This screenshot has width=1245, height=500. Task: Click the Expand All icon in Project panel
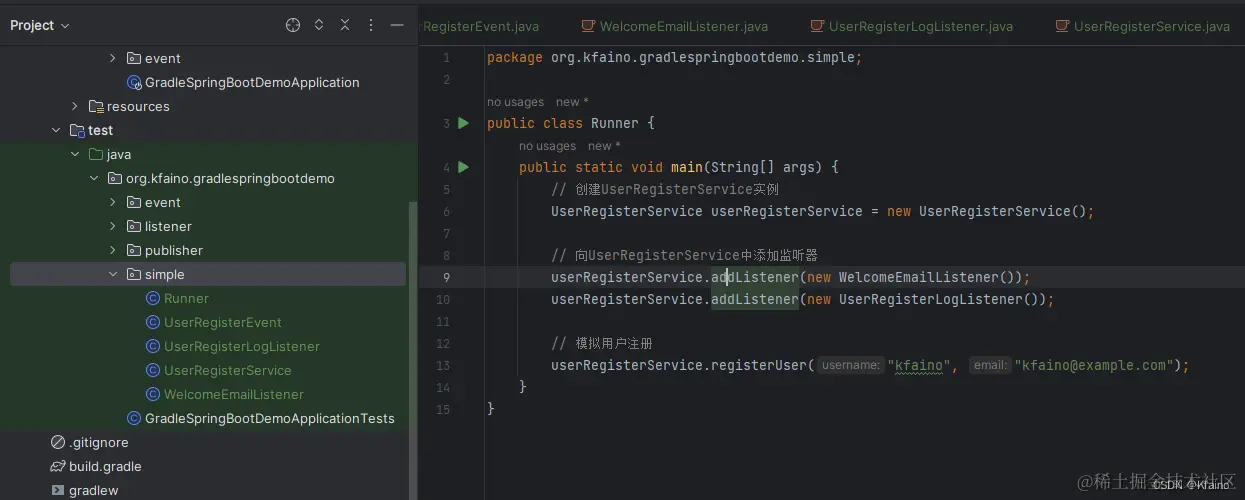[319, 25]
